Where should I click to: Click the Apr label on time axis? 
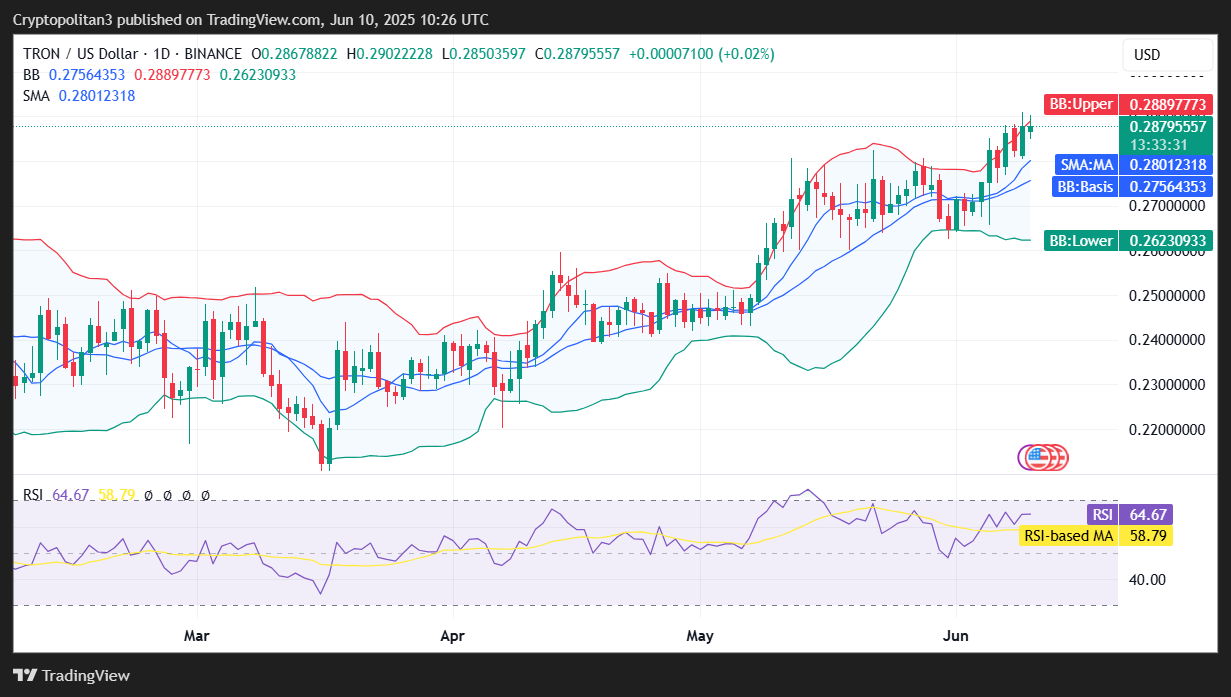[453, 635]
